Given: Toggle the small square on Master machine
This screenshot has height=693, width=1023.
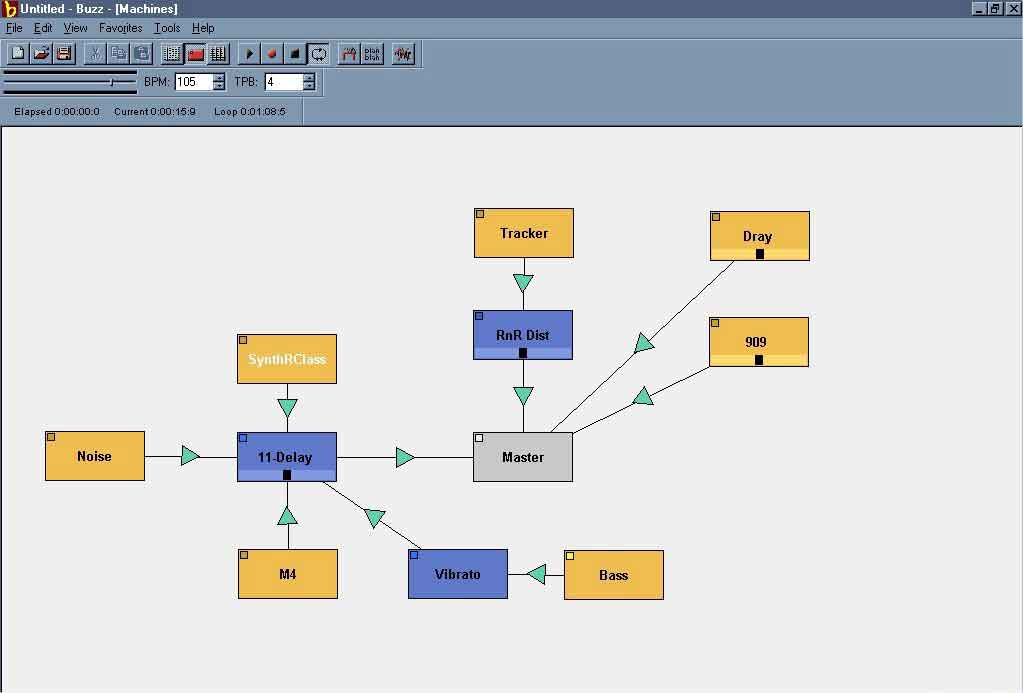Looking at the screenshot, I should click(x=479, y=438).
